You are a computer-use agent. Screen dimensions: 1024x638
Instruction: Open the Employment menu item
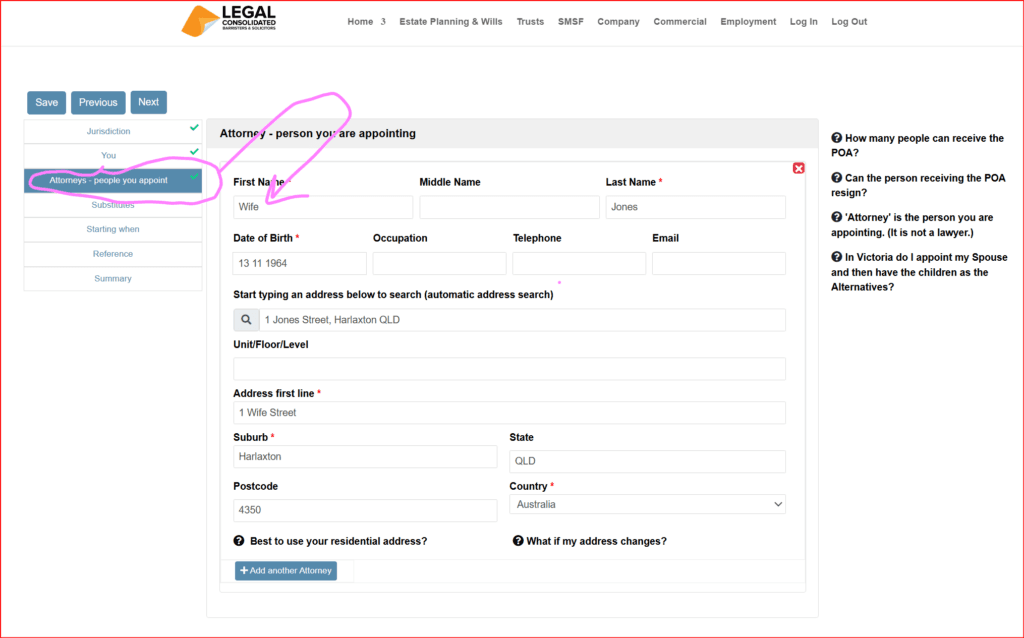pyautogui.click(x=748, y=22)
